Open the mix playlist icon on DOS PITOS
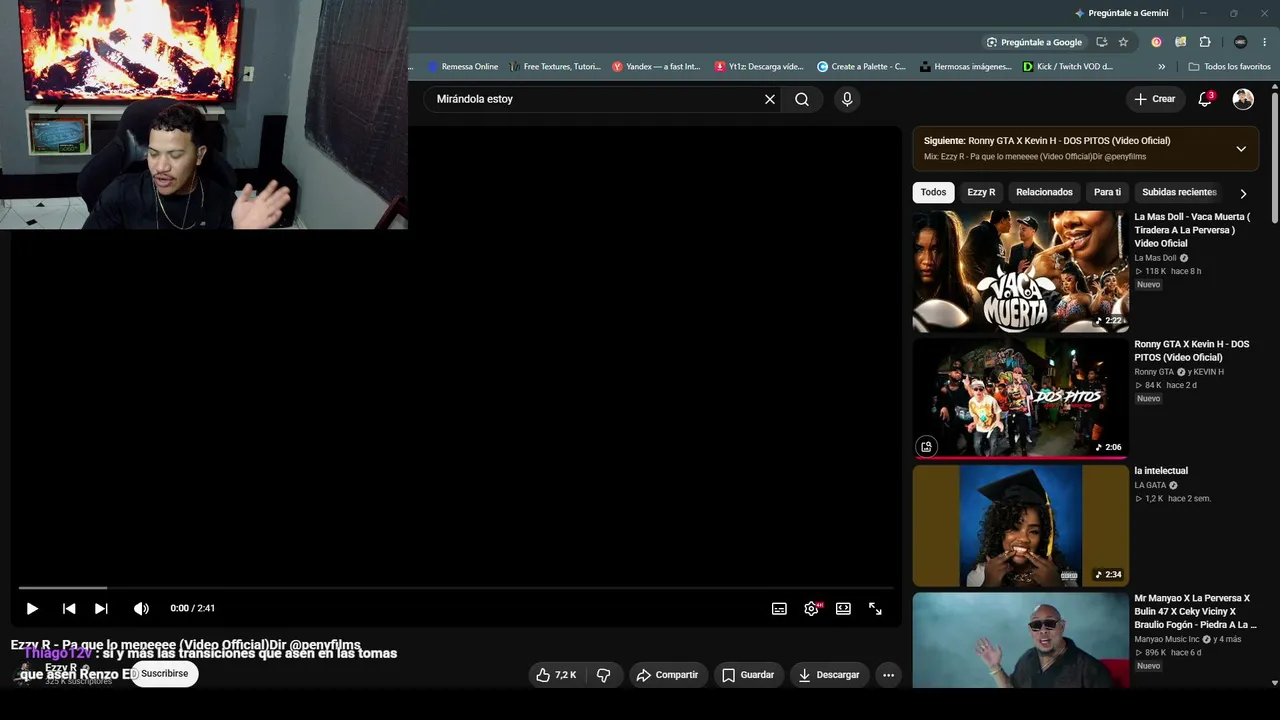The image size is (1280, 720). coord(926,447)
